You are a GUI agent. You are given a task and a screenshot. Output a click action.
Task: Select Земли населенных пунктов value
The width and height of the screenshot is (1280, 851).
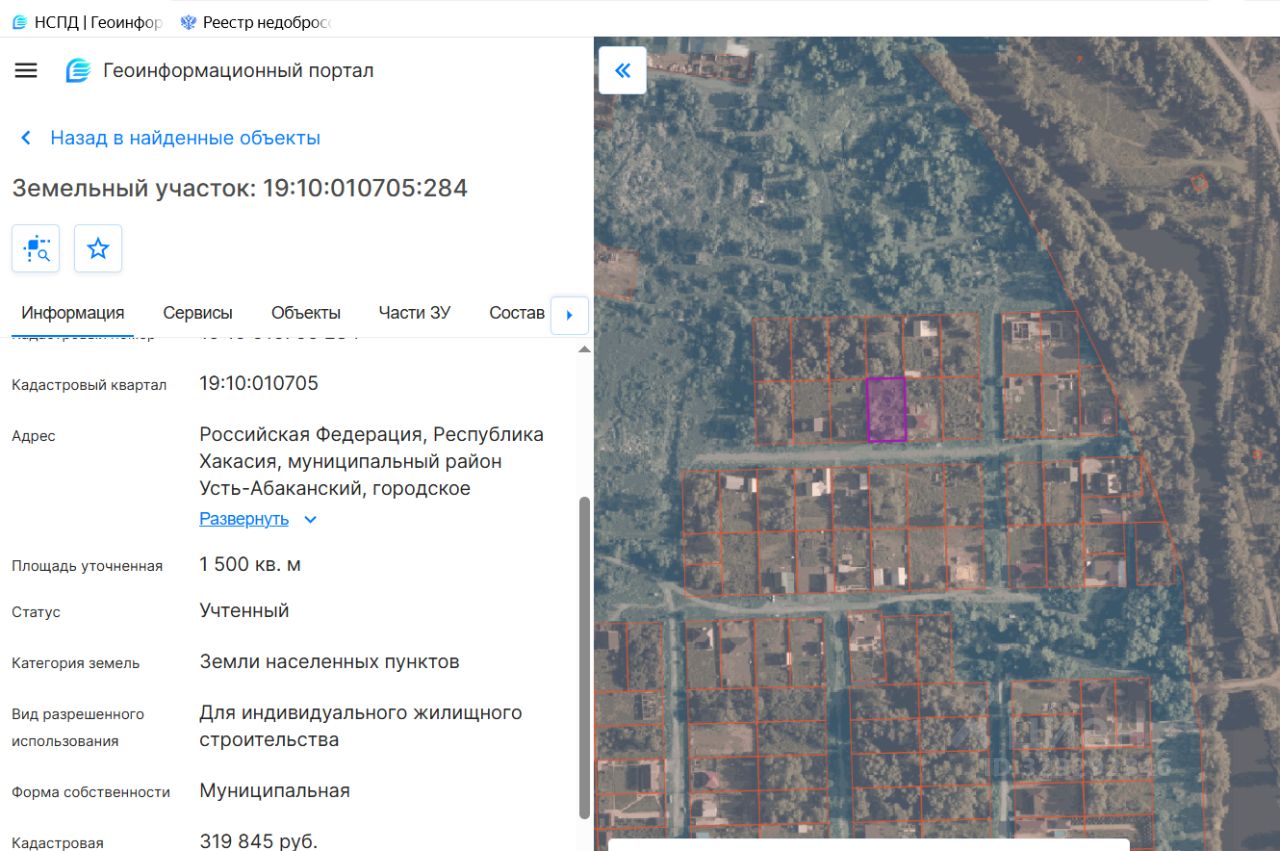click(x=330, y=662)
